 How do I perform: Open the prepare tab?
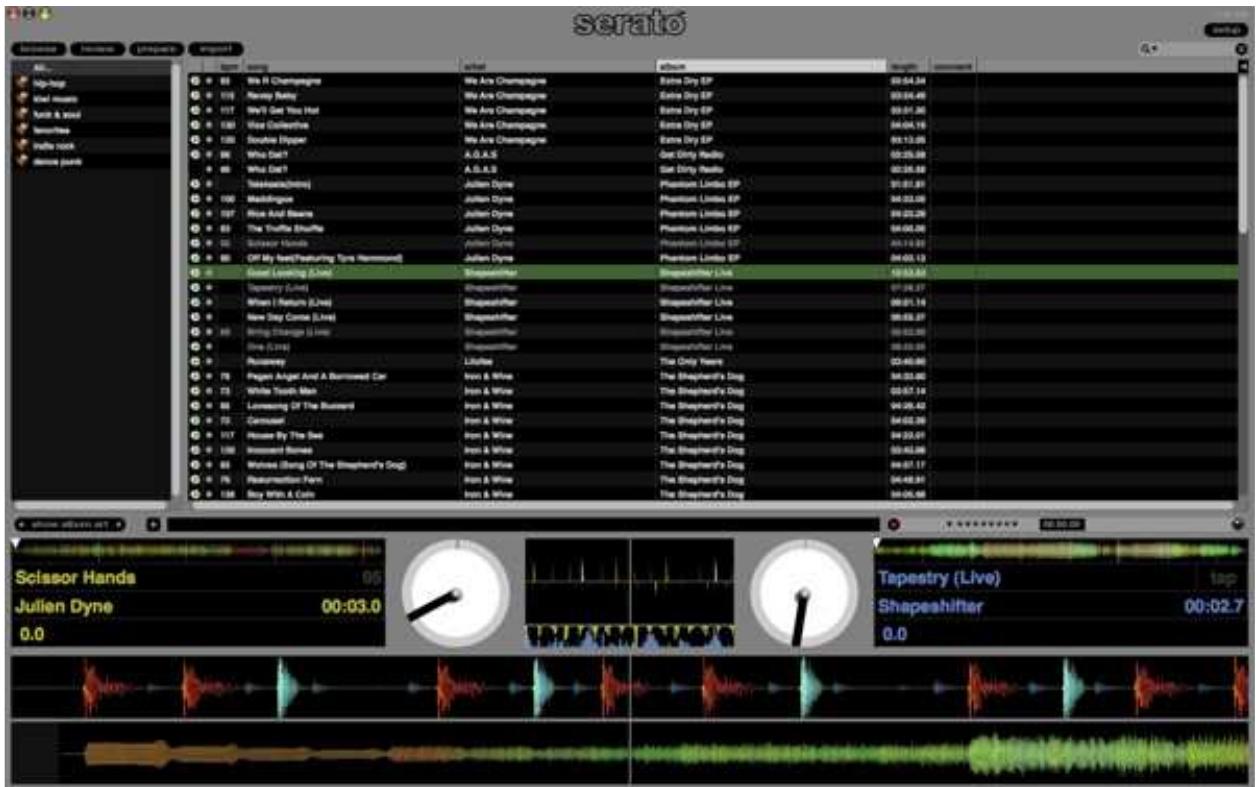157,49
